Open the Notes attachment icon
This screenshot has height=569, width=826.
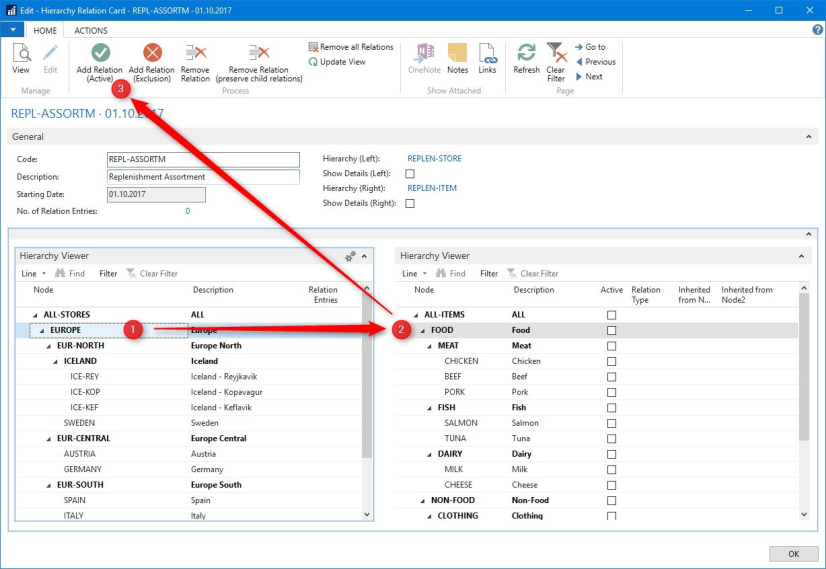[x=458, y=53]
